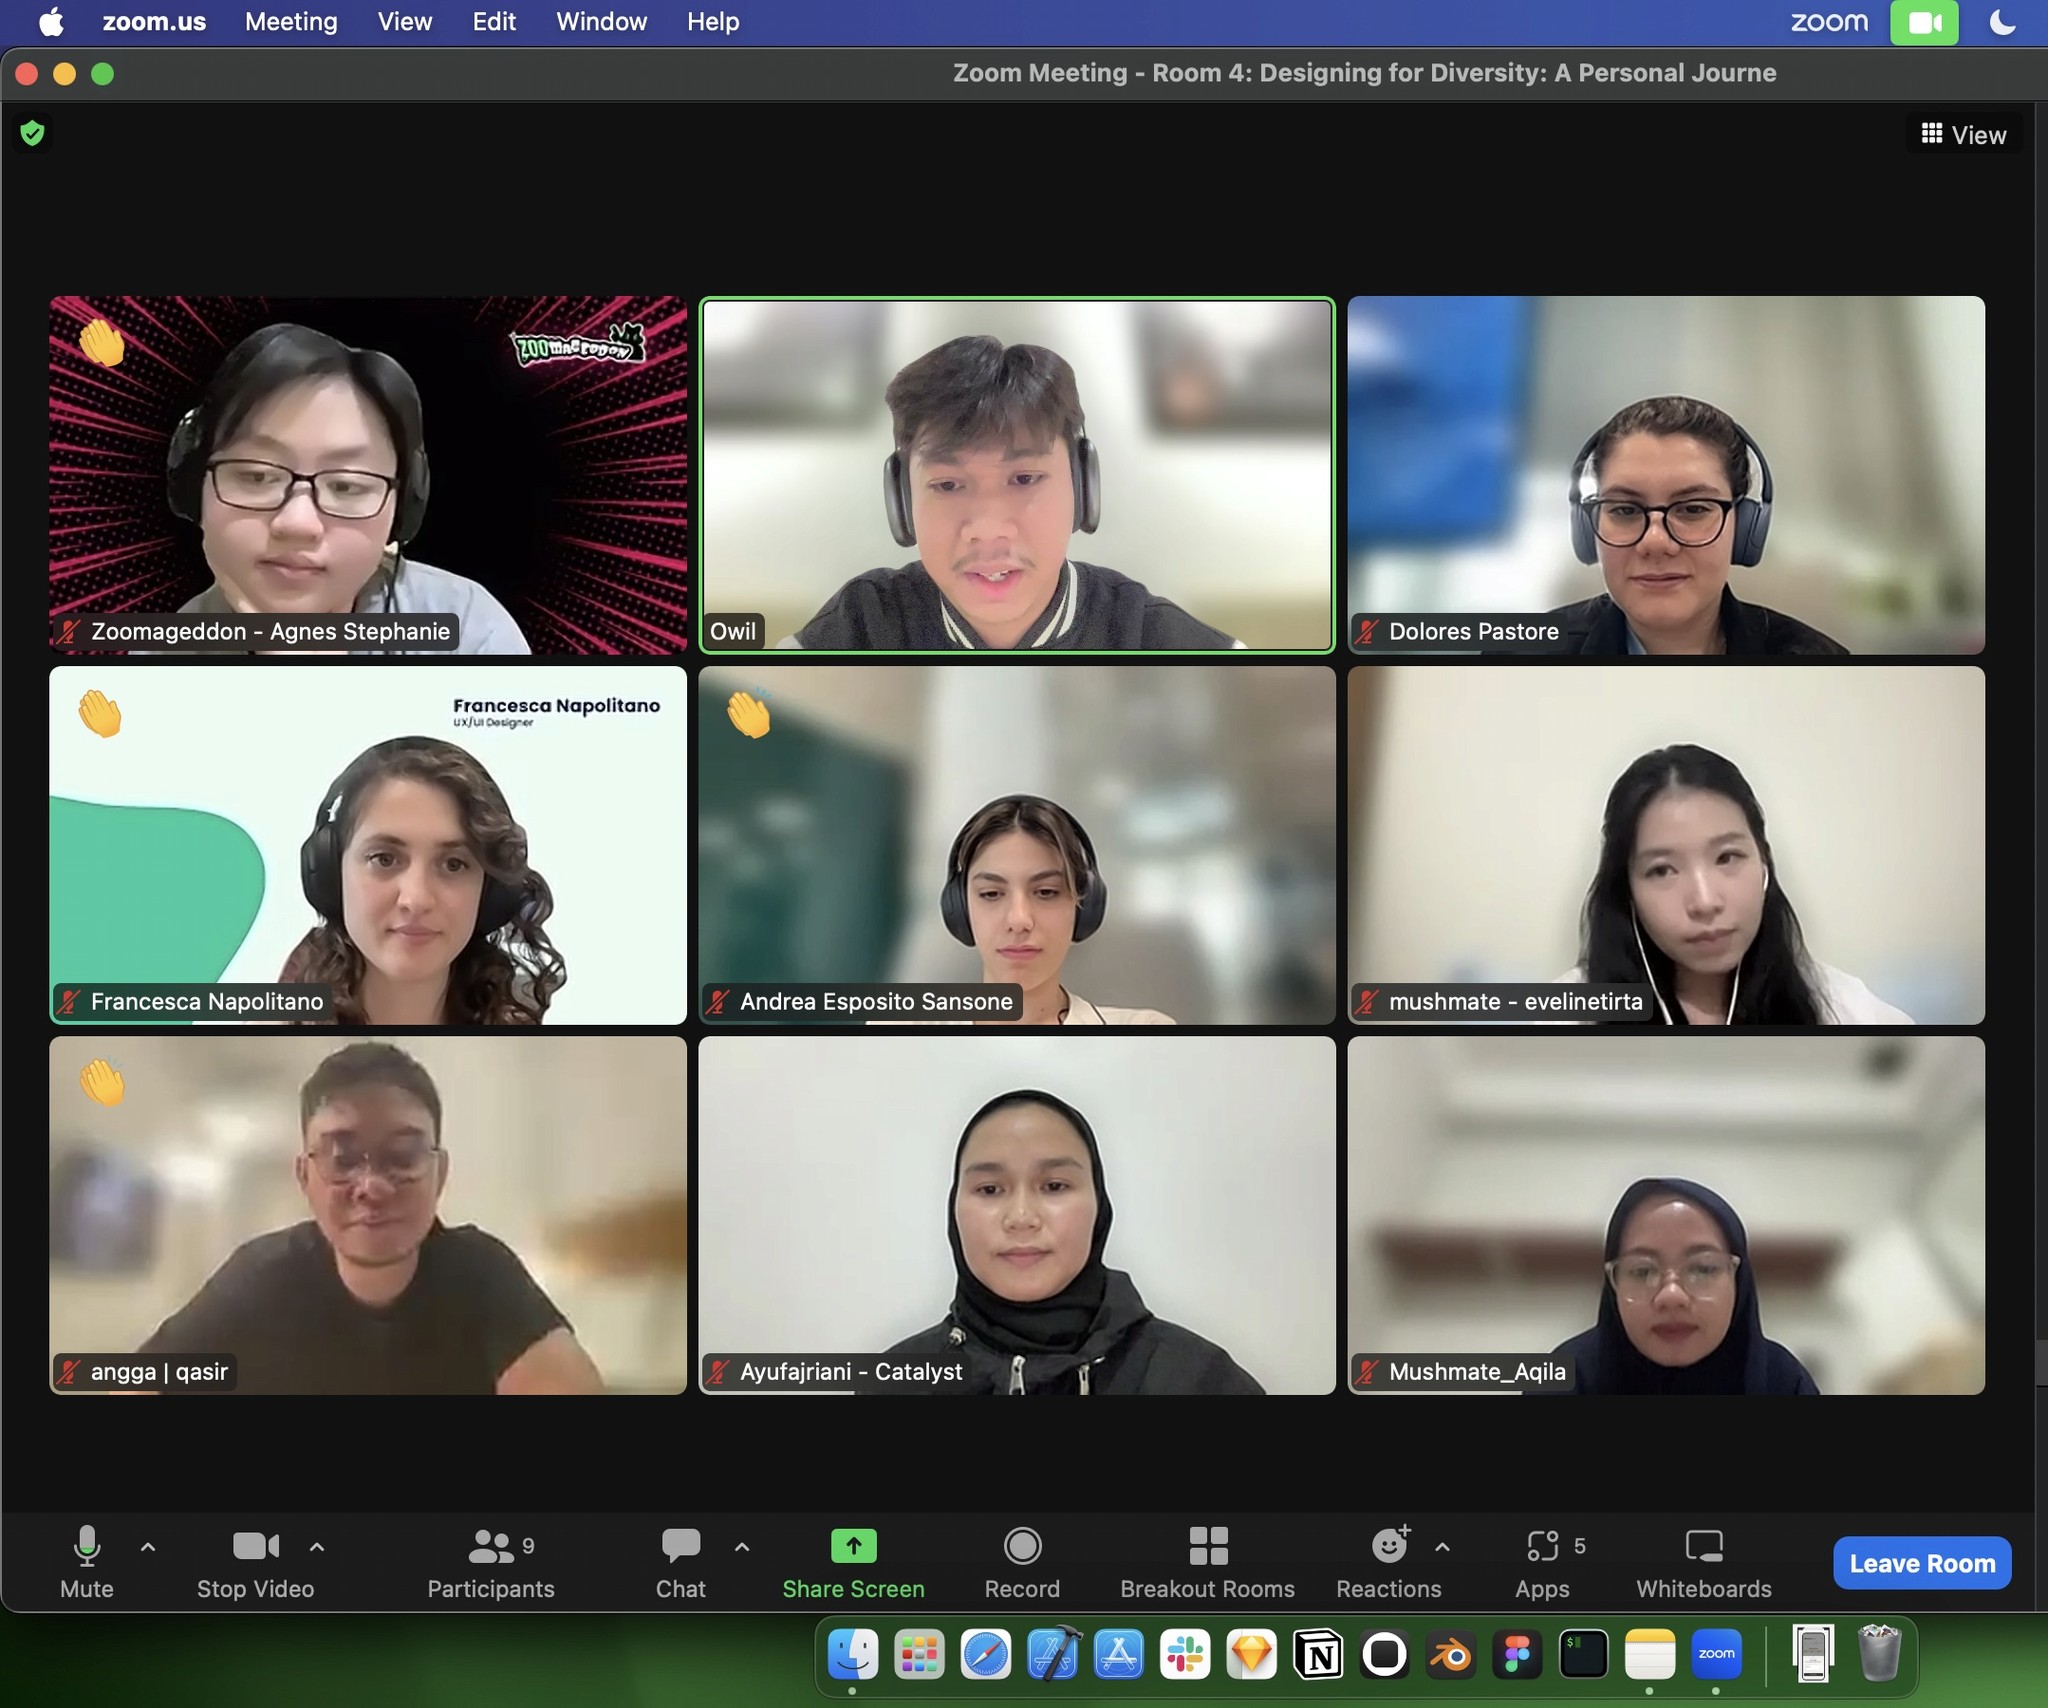Open the Reactions smiley icon

1388,1546
